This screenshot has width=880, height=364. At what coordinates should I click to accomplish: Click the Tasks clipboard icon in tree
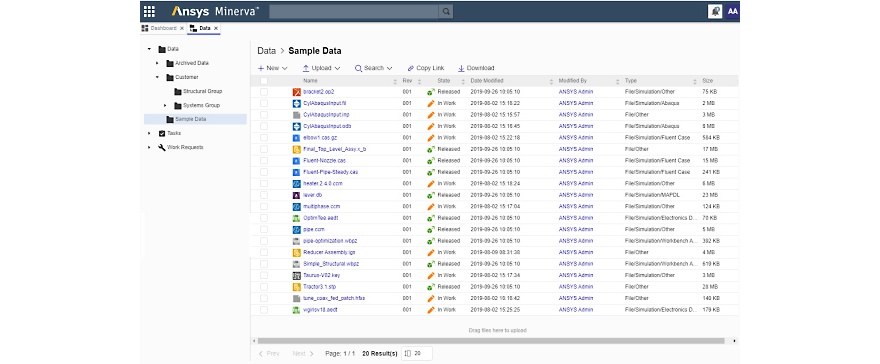(x=162, y=133)
